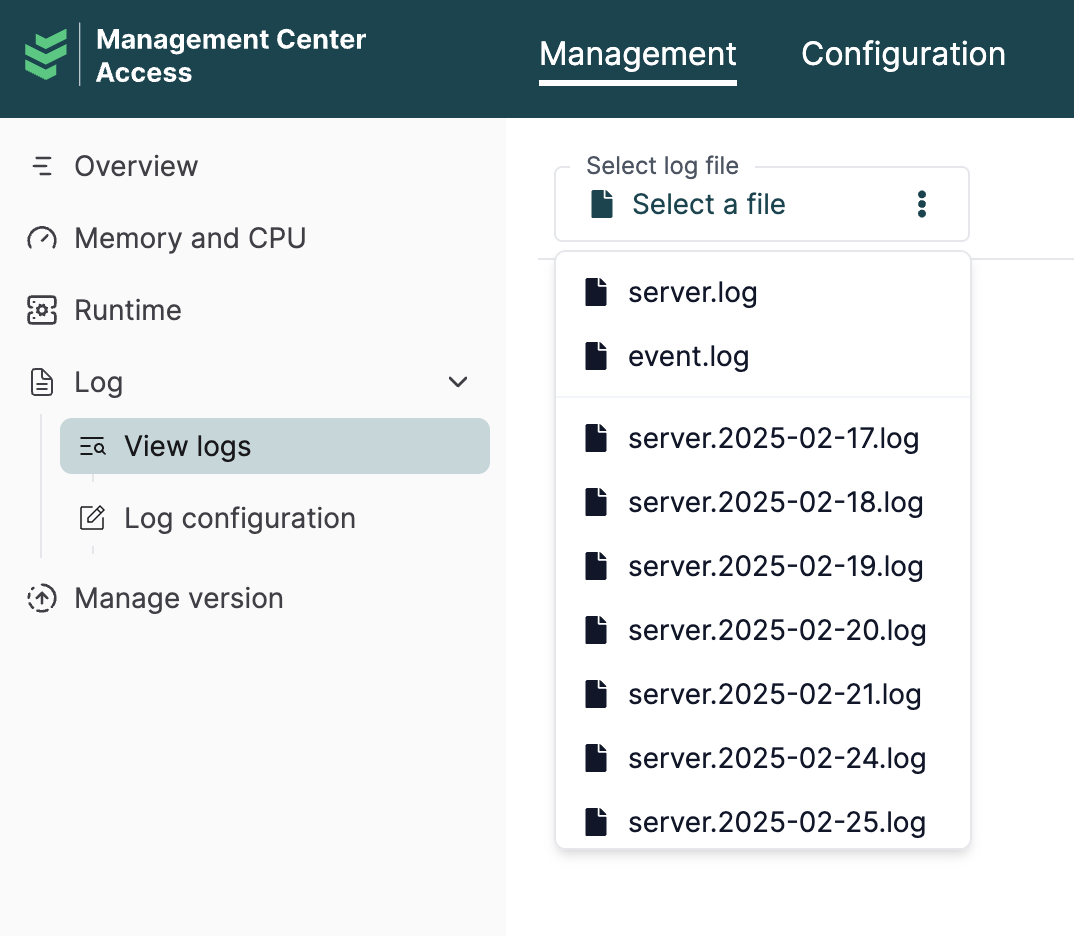Click the three-dot menu icon in file selector
Viewport: 1074px width, 936px height.
tap(921, 204)
